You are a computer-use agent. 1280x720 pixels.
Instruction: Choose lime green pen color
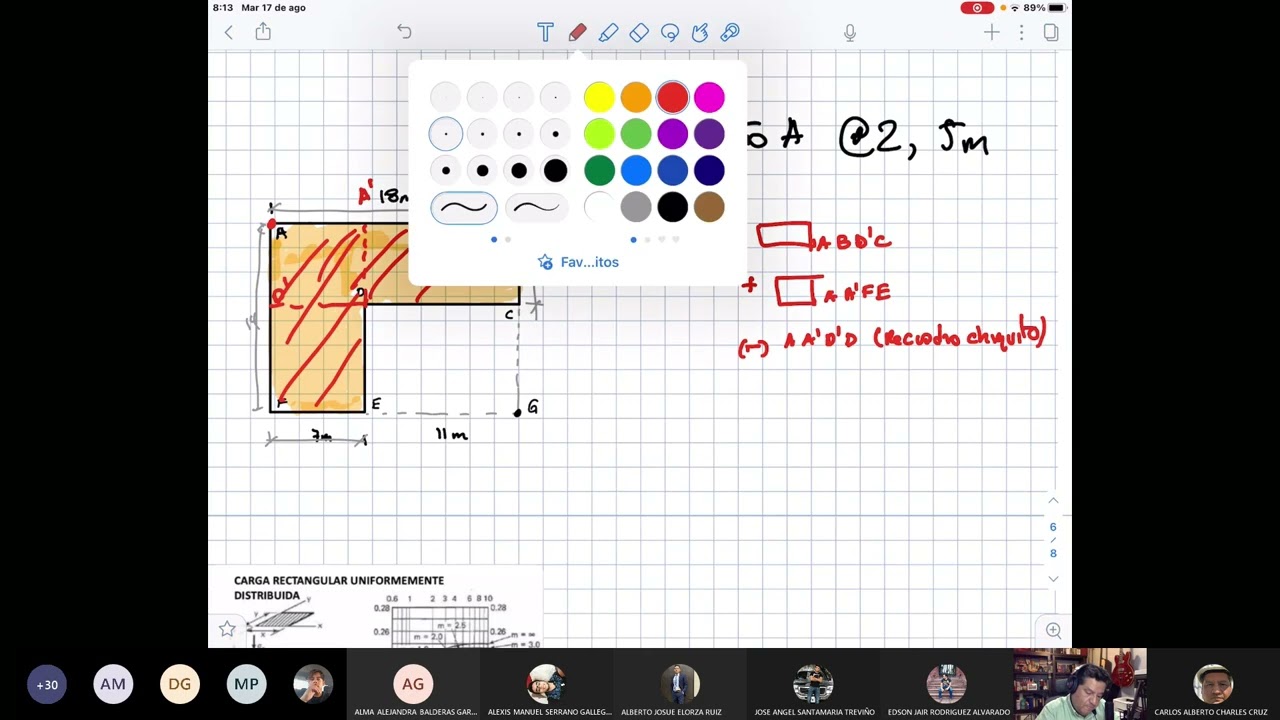pos(599,134)
